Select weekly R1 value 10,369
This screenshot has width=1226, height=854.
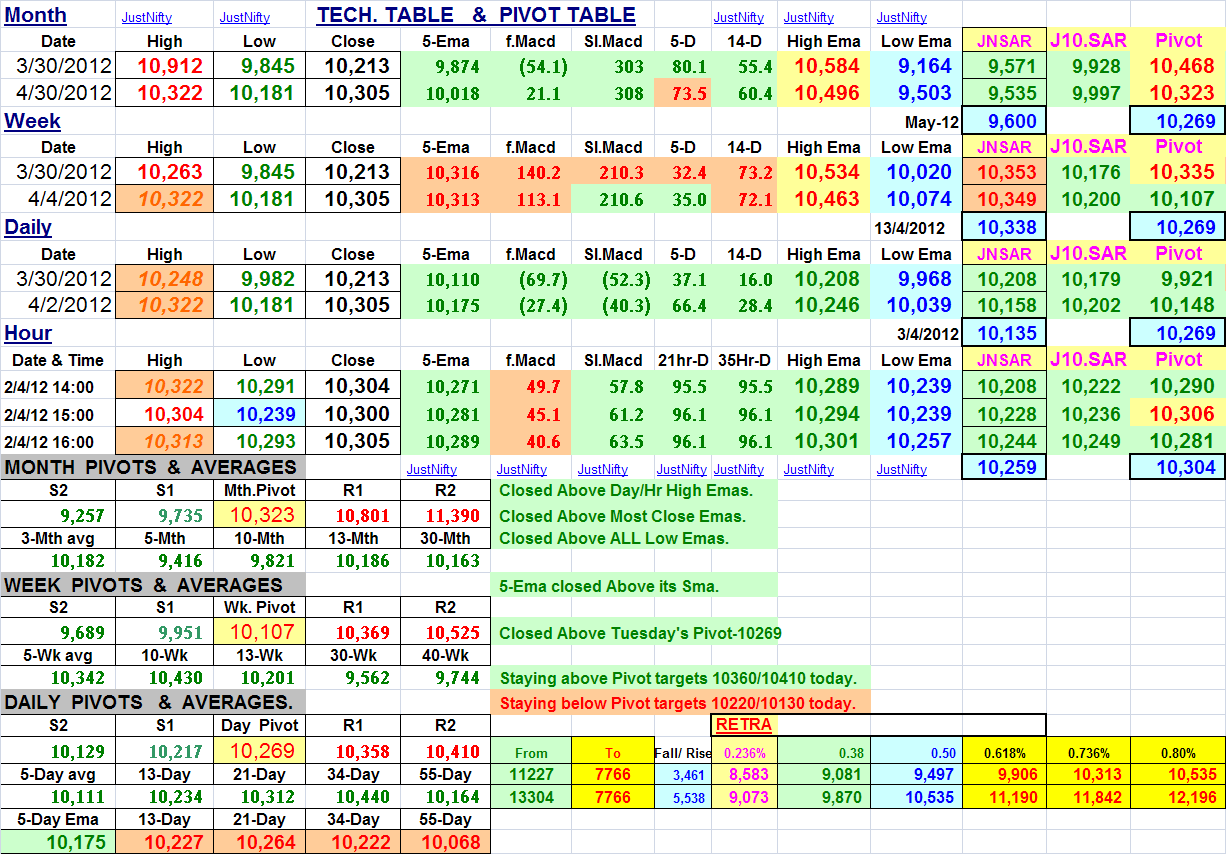pos(352,632)
